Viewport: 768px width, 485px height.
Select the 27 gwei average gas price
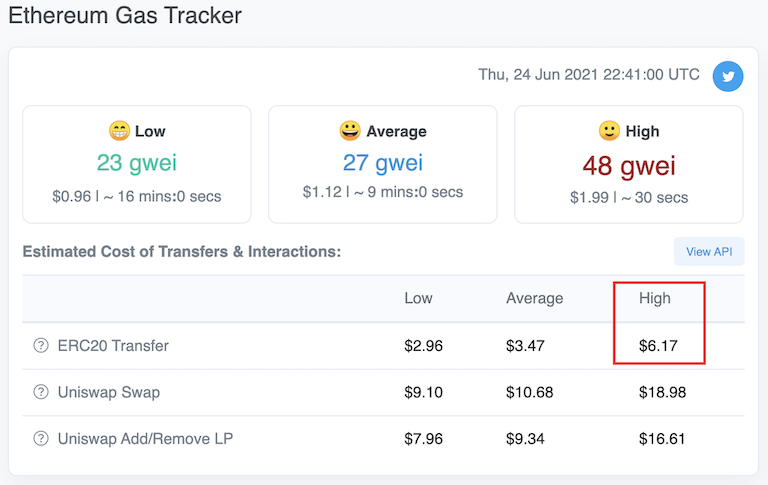pyautogui.click(x=383, y=163)
